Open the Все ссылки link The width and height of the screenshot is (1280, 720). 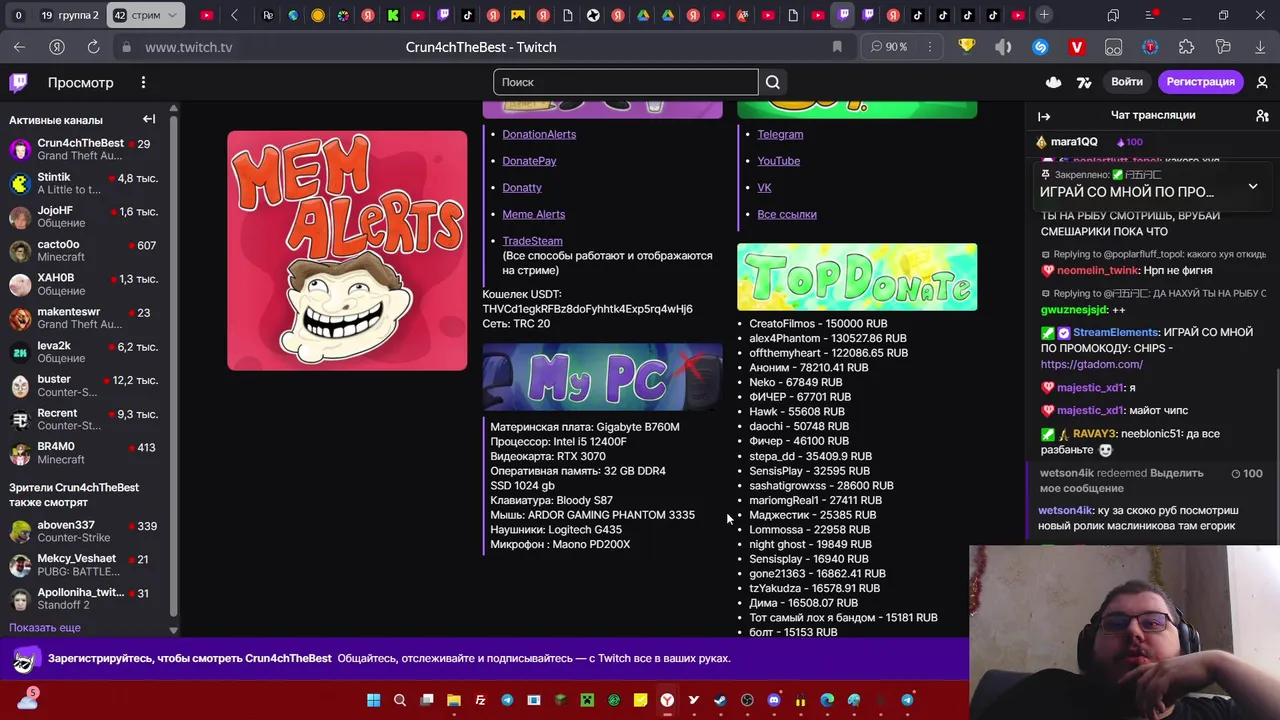point(787,214)
